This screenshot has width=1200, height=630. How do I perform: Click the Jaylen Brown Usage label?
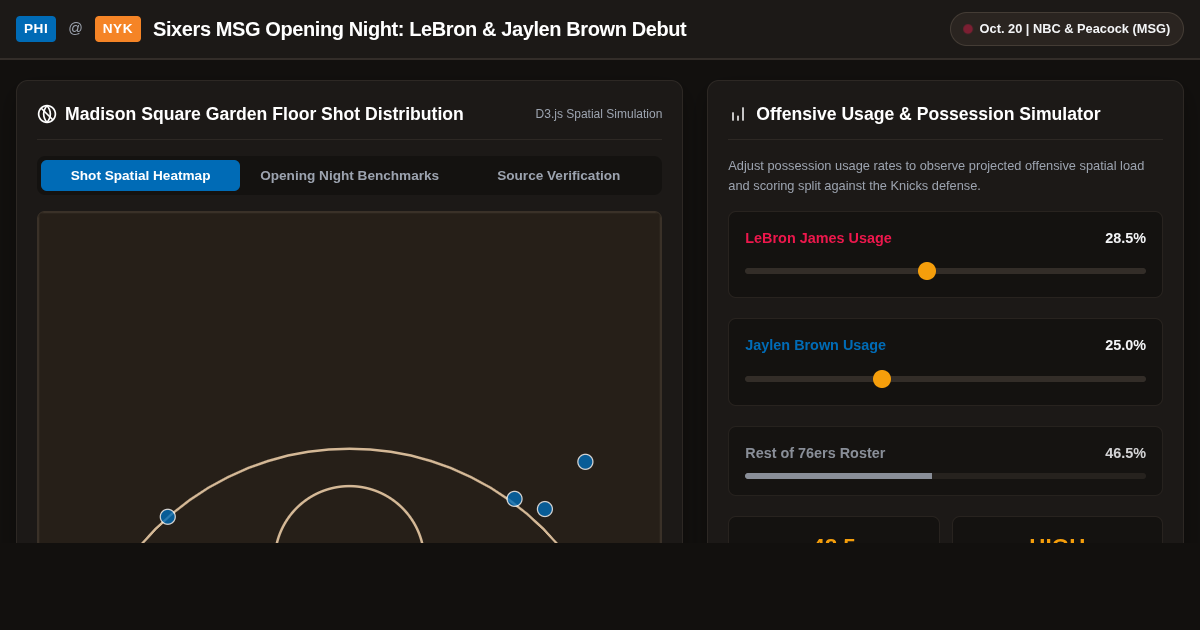(x=815, y=345)
